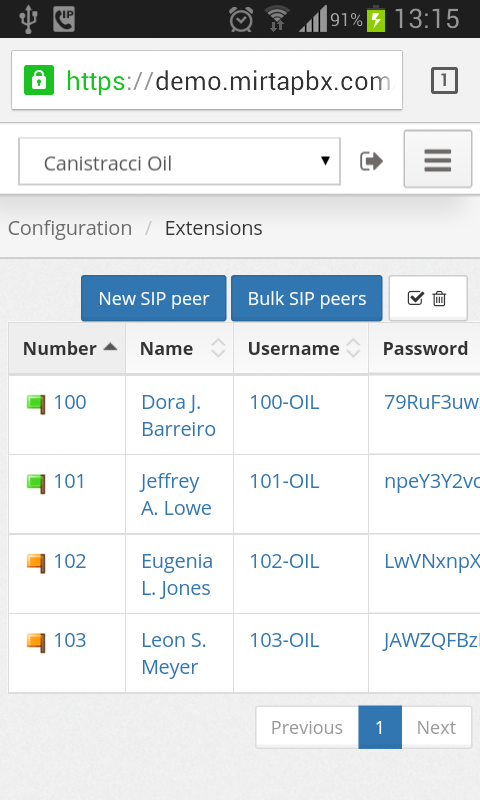480x800 pixels.
Task: Tap the green SSL padlock icon
Action: point(39,80)
